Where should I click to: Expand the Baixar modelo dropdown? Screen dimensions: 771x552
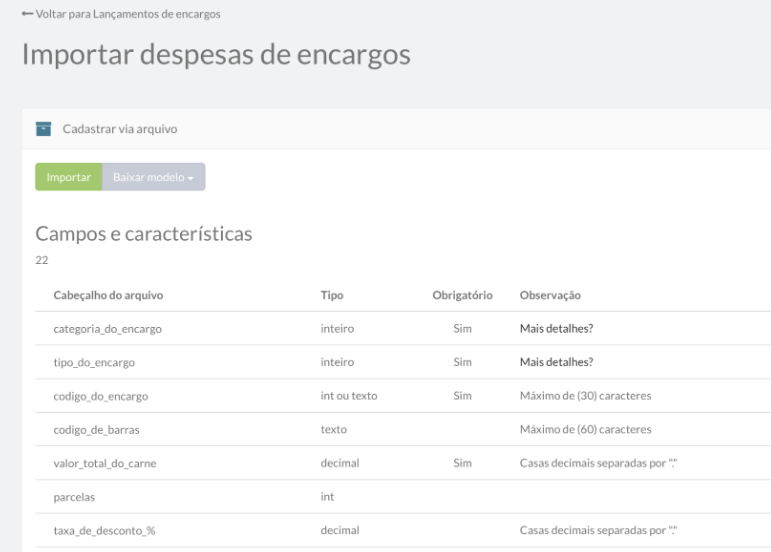click(154, 177)
